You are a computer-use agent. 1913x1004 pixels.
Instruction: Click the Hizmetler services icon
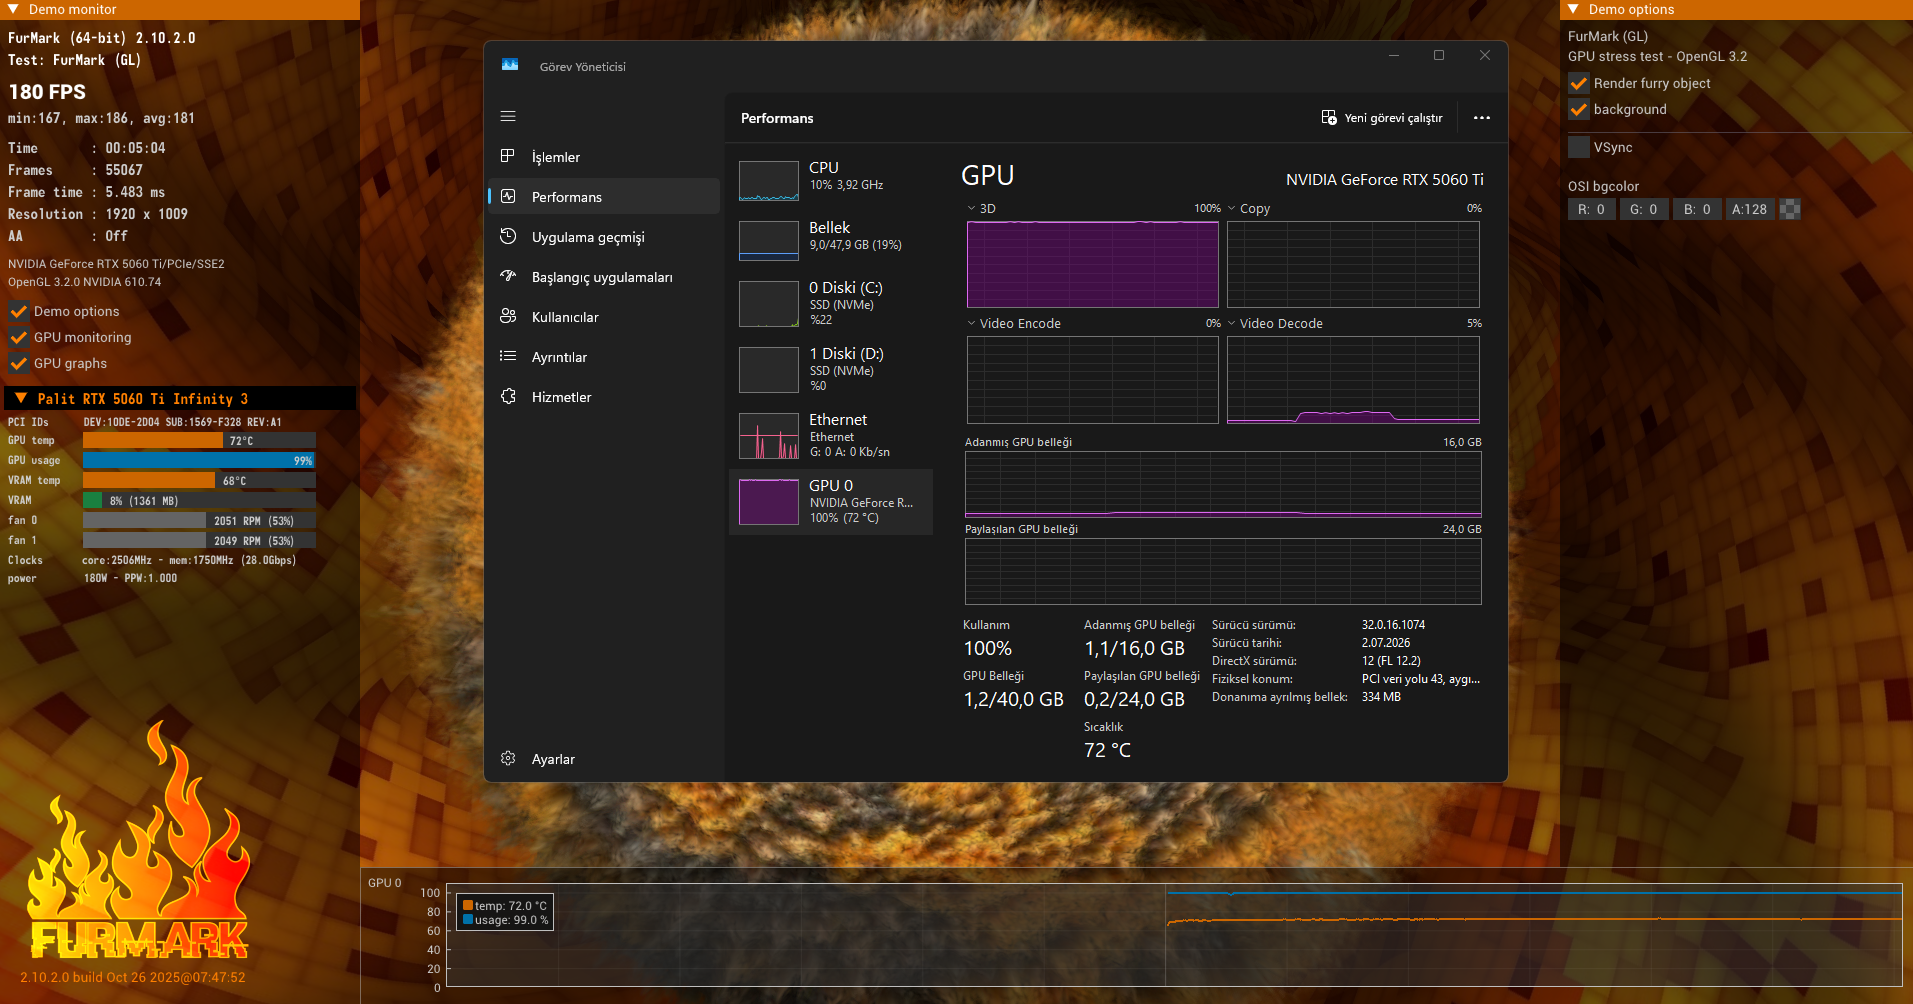pyautogui.click(x=508, y=396)
